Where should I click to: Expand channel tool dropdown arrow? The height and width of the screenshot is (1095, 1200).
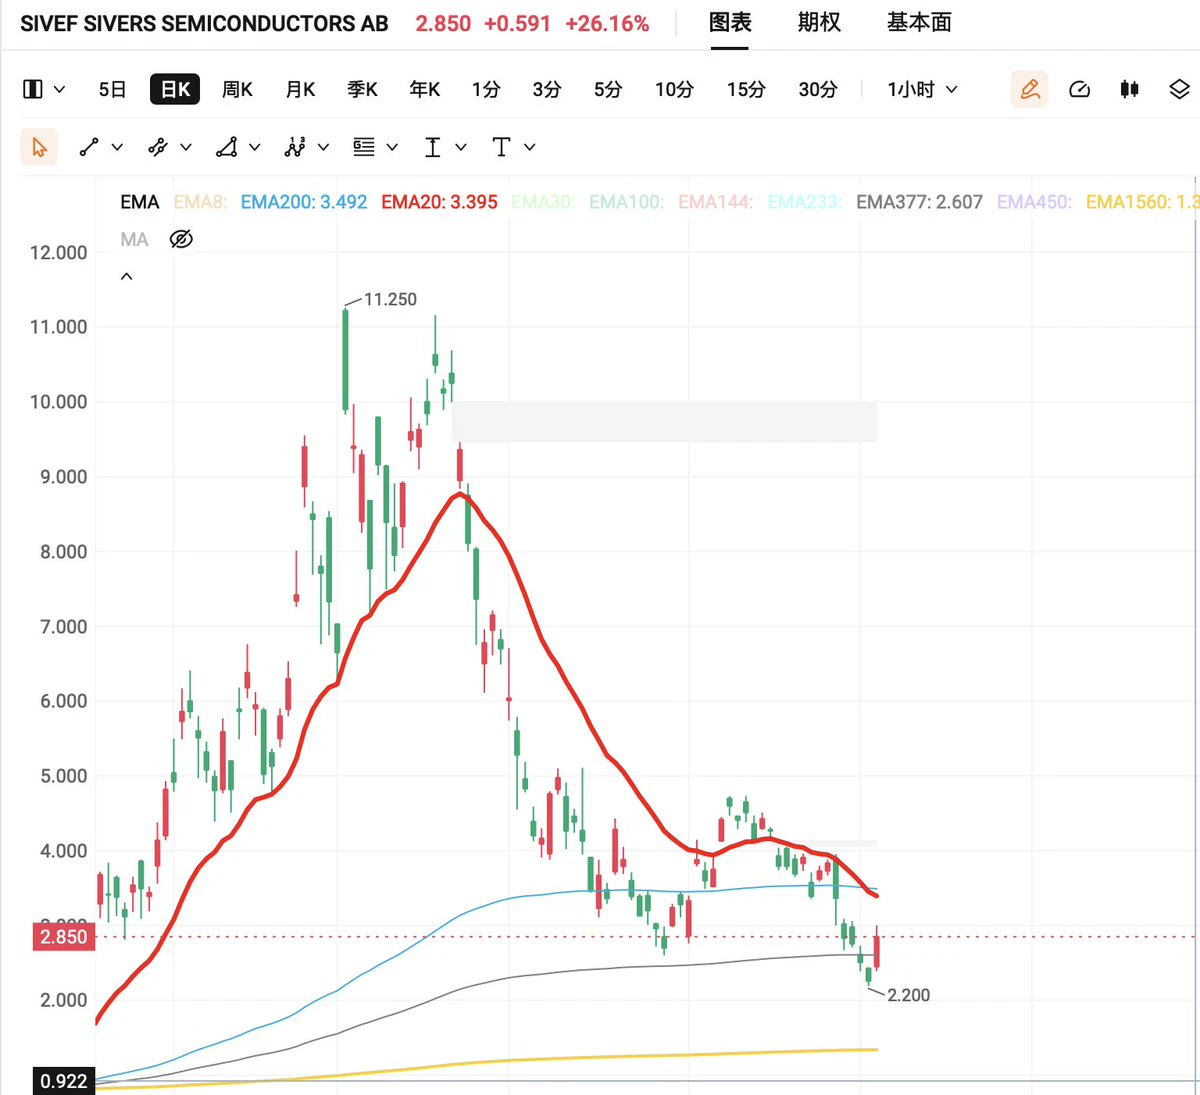[185, 147]
